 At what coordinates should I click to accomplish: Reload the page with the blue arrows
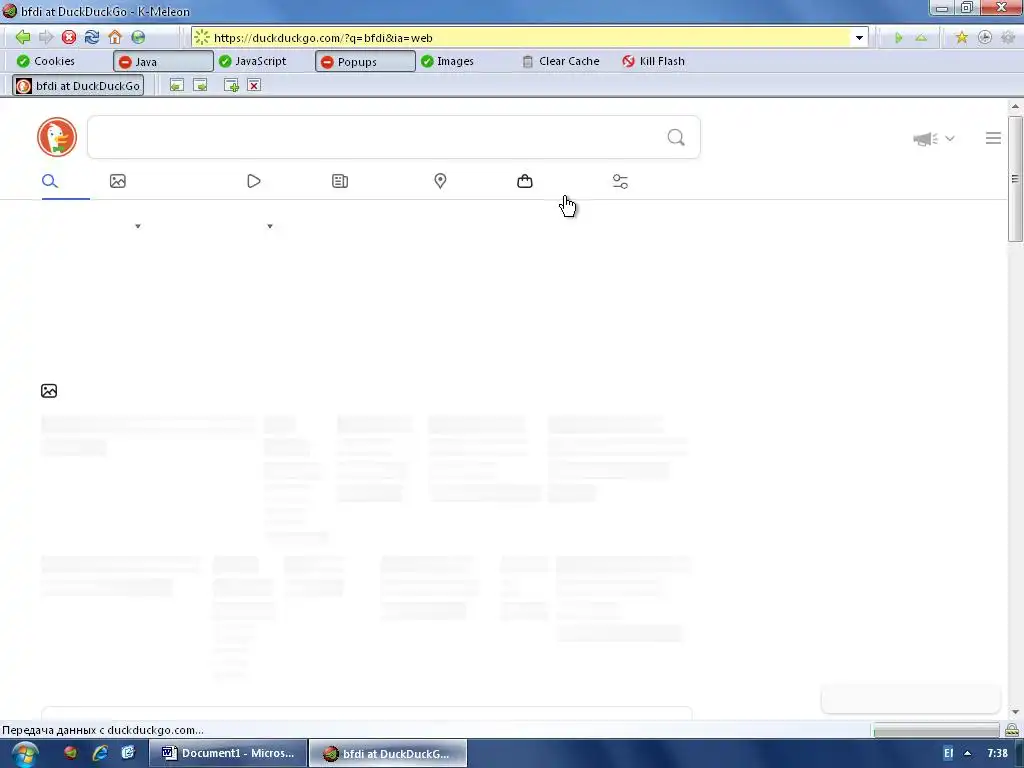[x=91, y=37]
